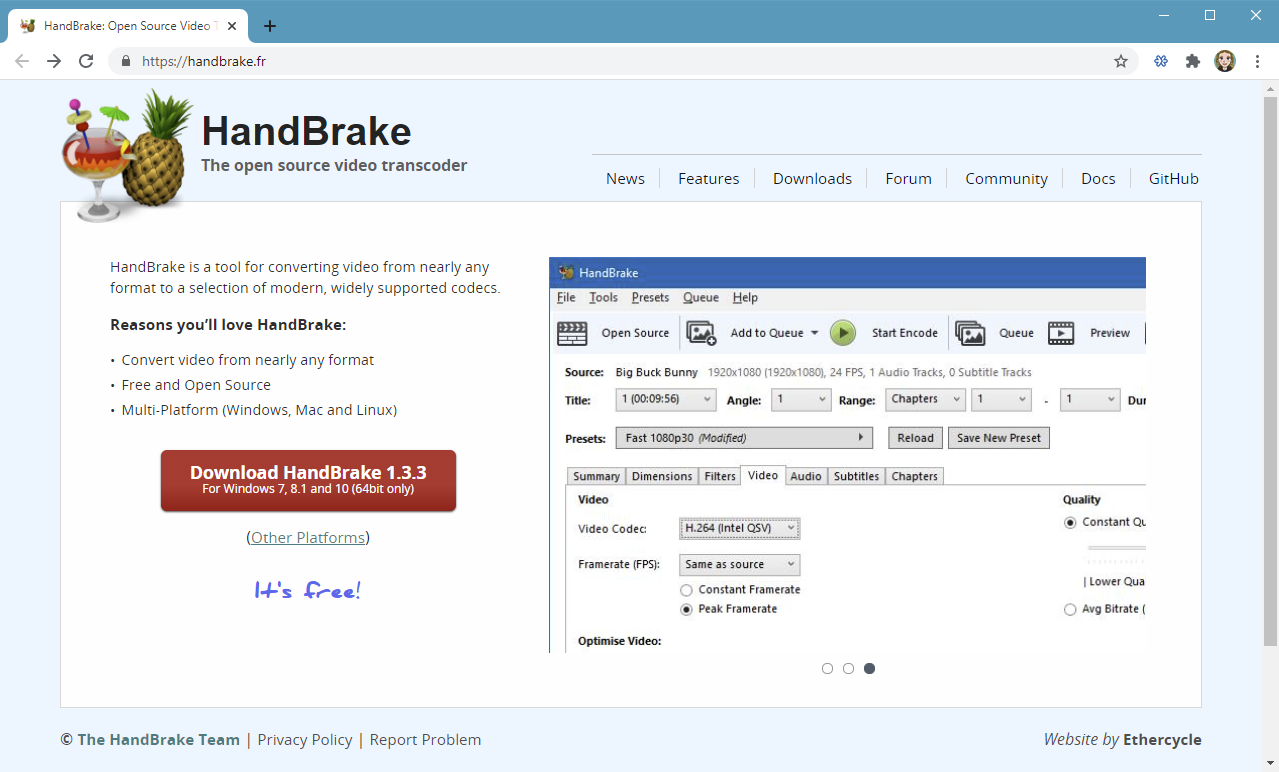Open the Presets menu

click(650, 298)
